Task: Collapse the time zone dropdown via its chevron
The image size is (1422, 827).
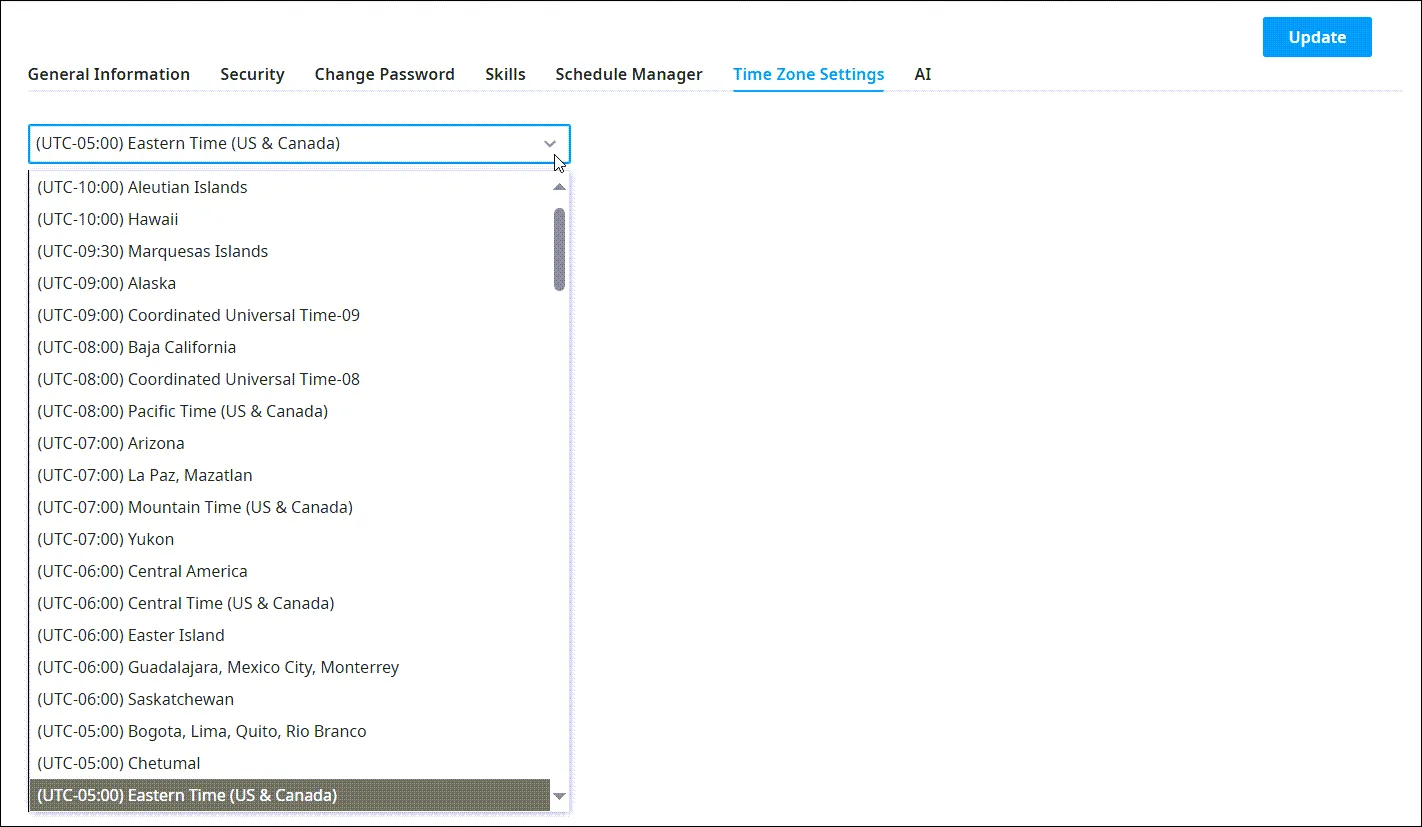Action: pos(550,144)
